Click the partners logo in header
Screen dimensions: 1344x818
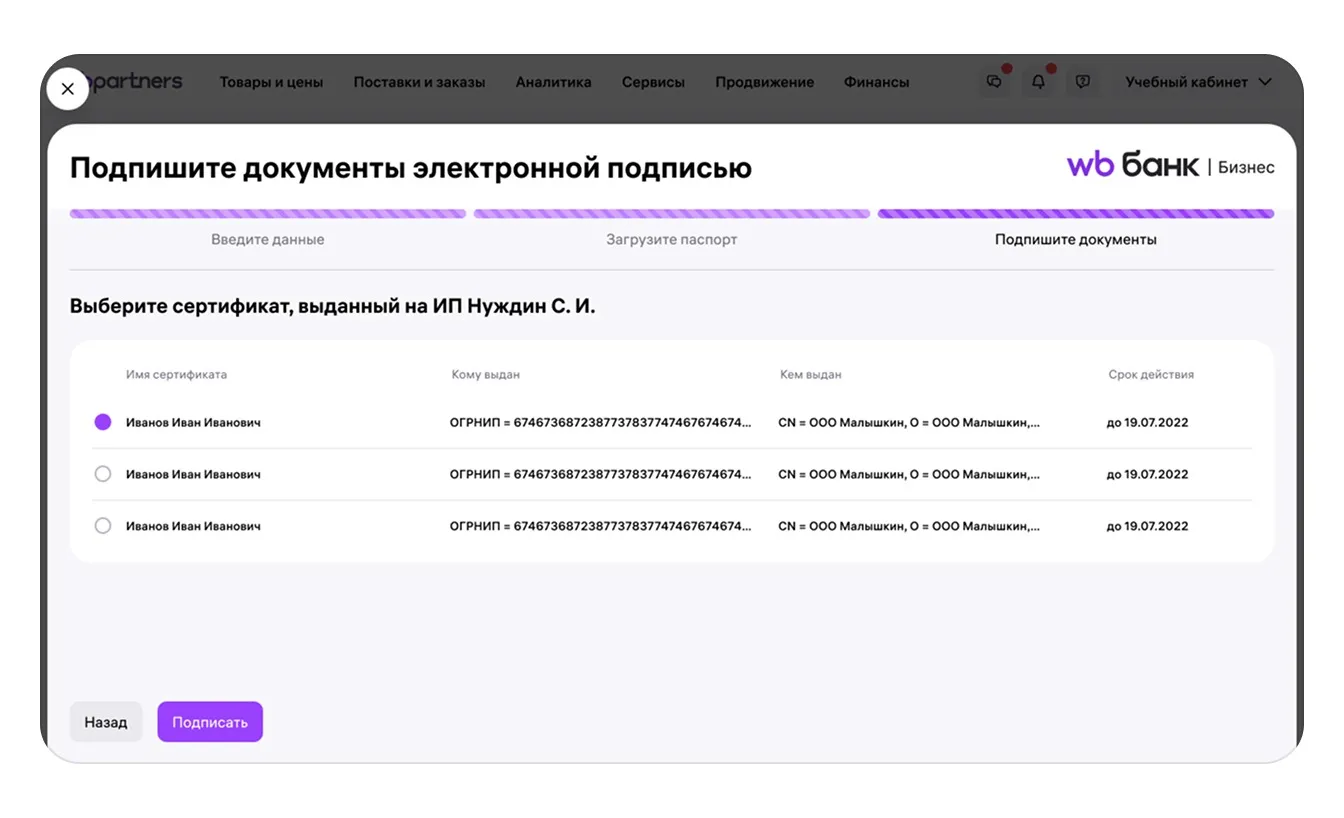pyautogui.click(x=136, y=82)
